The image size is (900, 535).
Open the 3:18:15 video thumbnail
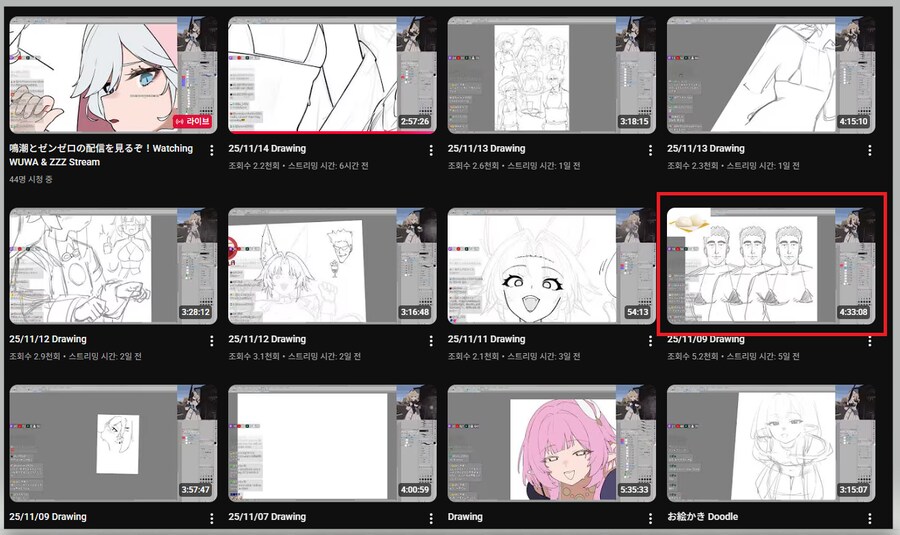click(552, 75)
